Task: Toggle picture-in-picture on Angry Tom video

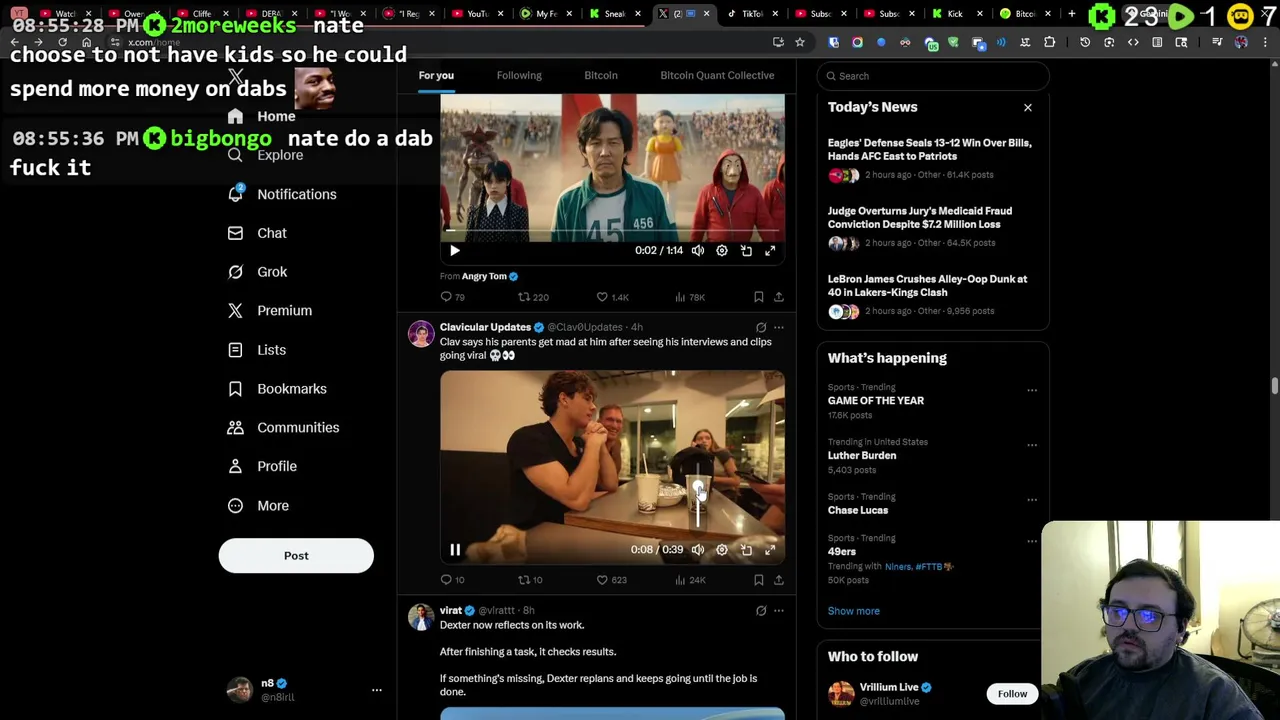Action: coord(746,251)
